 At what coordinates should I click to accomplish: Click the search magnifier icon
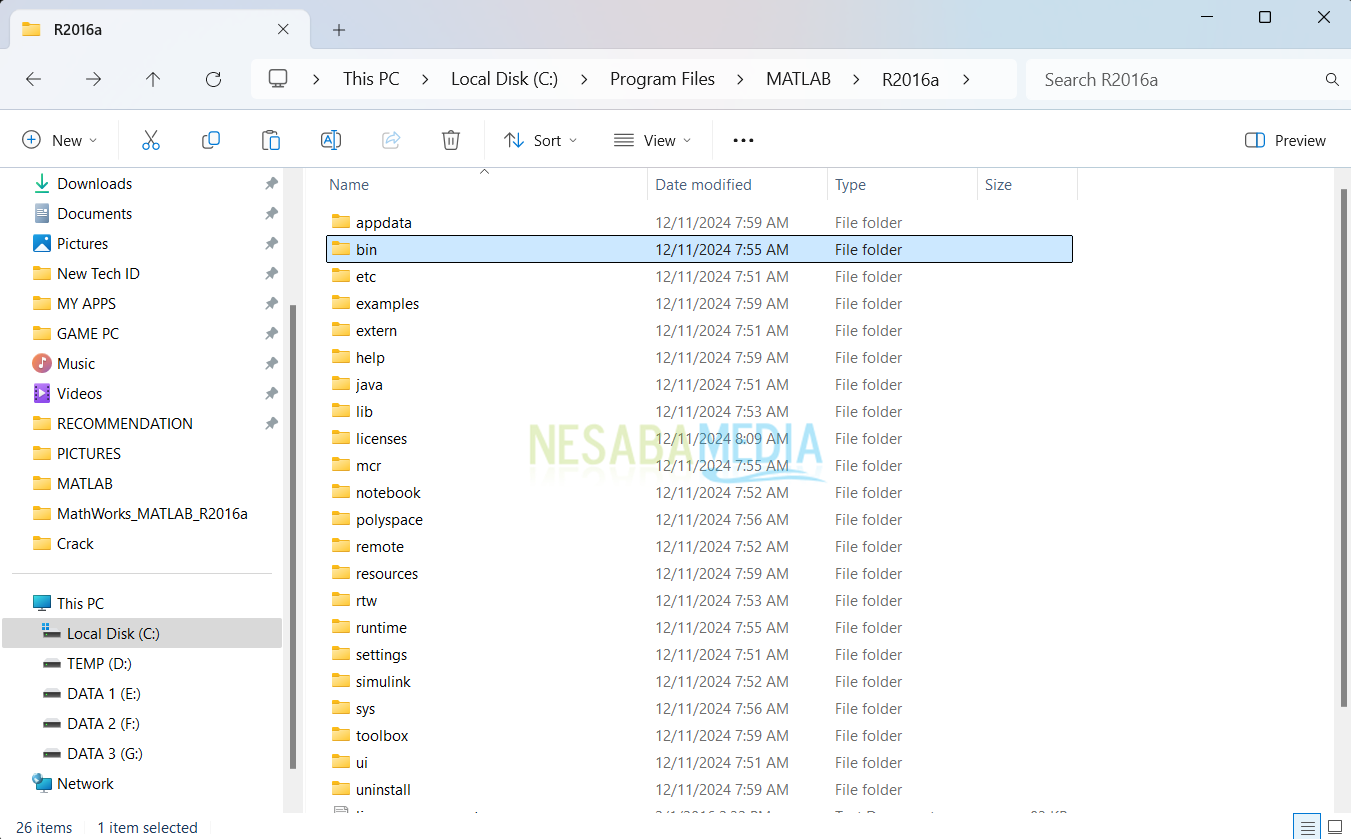click(x=1332, y=79)
